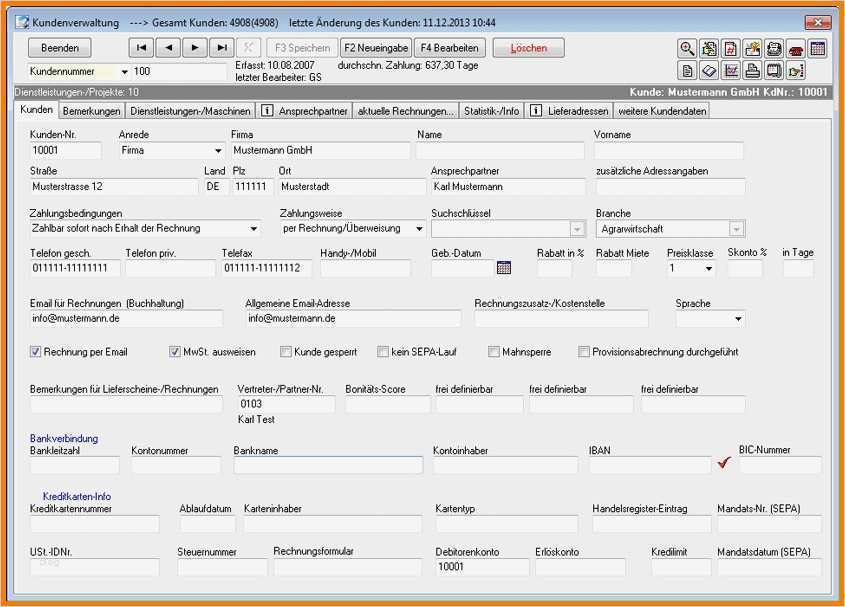This screenshot has height=607, width=845.
Task: Click into the Bankname input field
Action: (x=328, y=465)
